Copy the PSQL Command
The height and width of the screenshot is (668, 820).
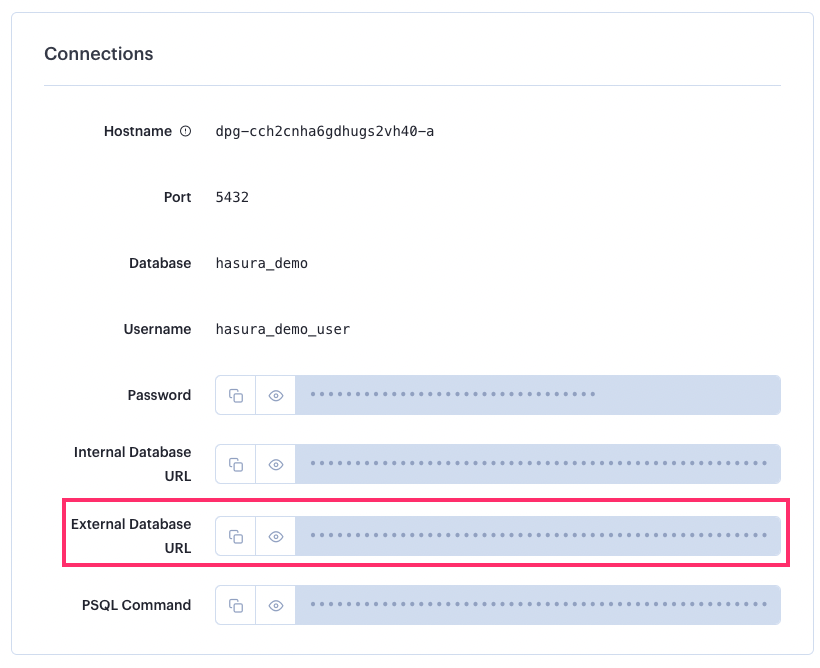235,605
